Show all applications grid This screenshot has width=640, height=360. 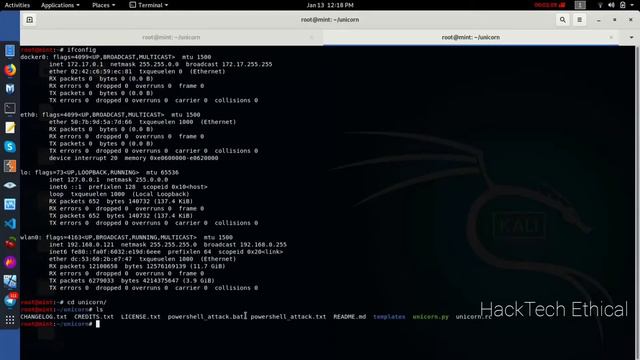click(x=10, y=320)
